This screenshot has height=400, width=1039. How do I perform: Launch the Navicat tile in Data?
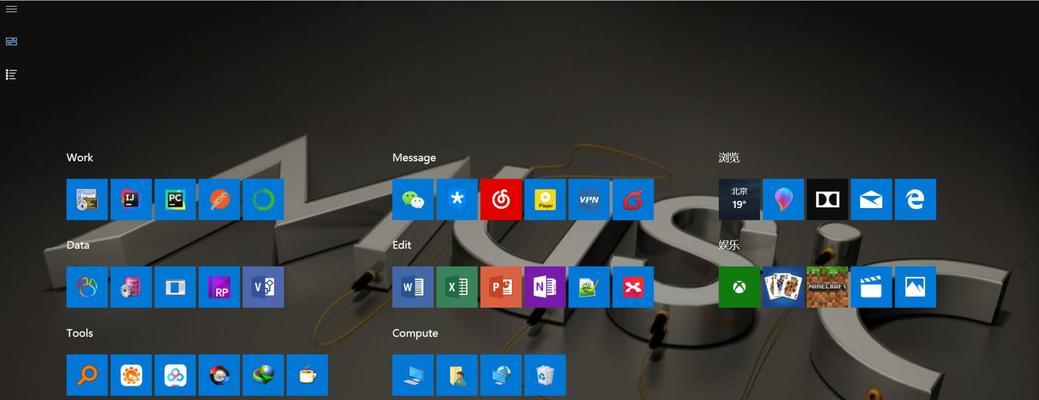coord(87,287)
